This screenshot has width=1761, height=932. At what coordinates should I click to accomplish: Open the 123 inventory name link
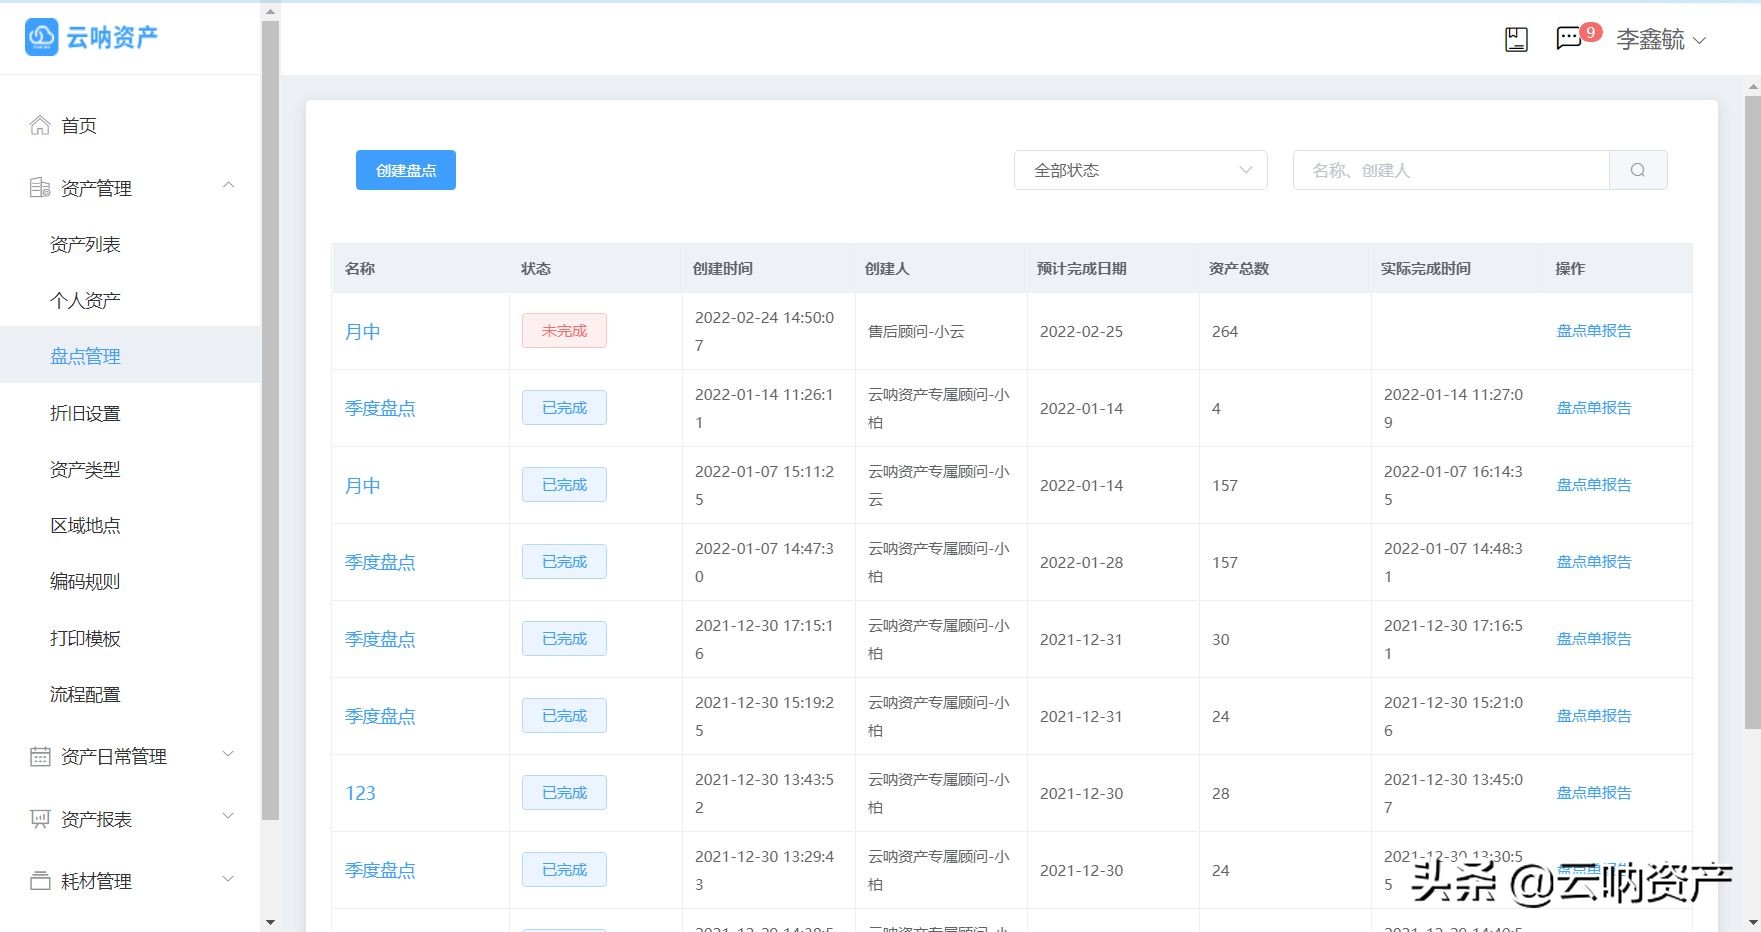(x=360, y=793)
